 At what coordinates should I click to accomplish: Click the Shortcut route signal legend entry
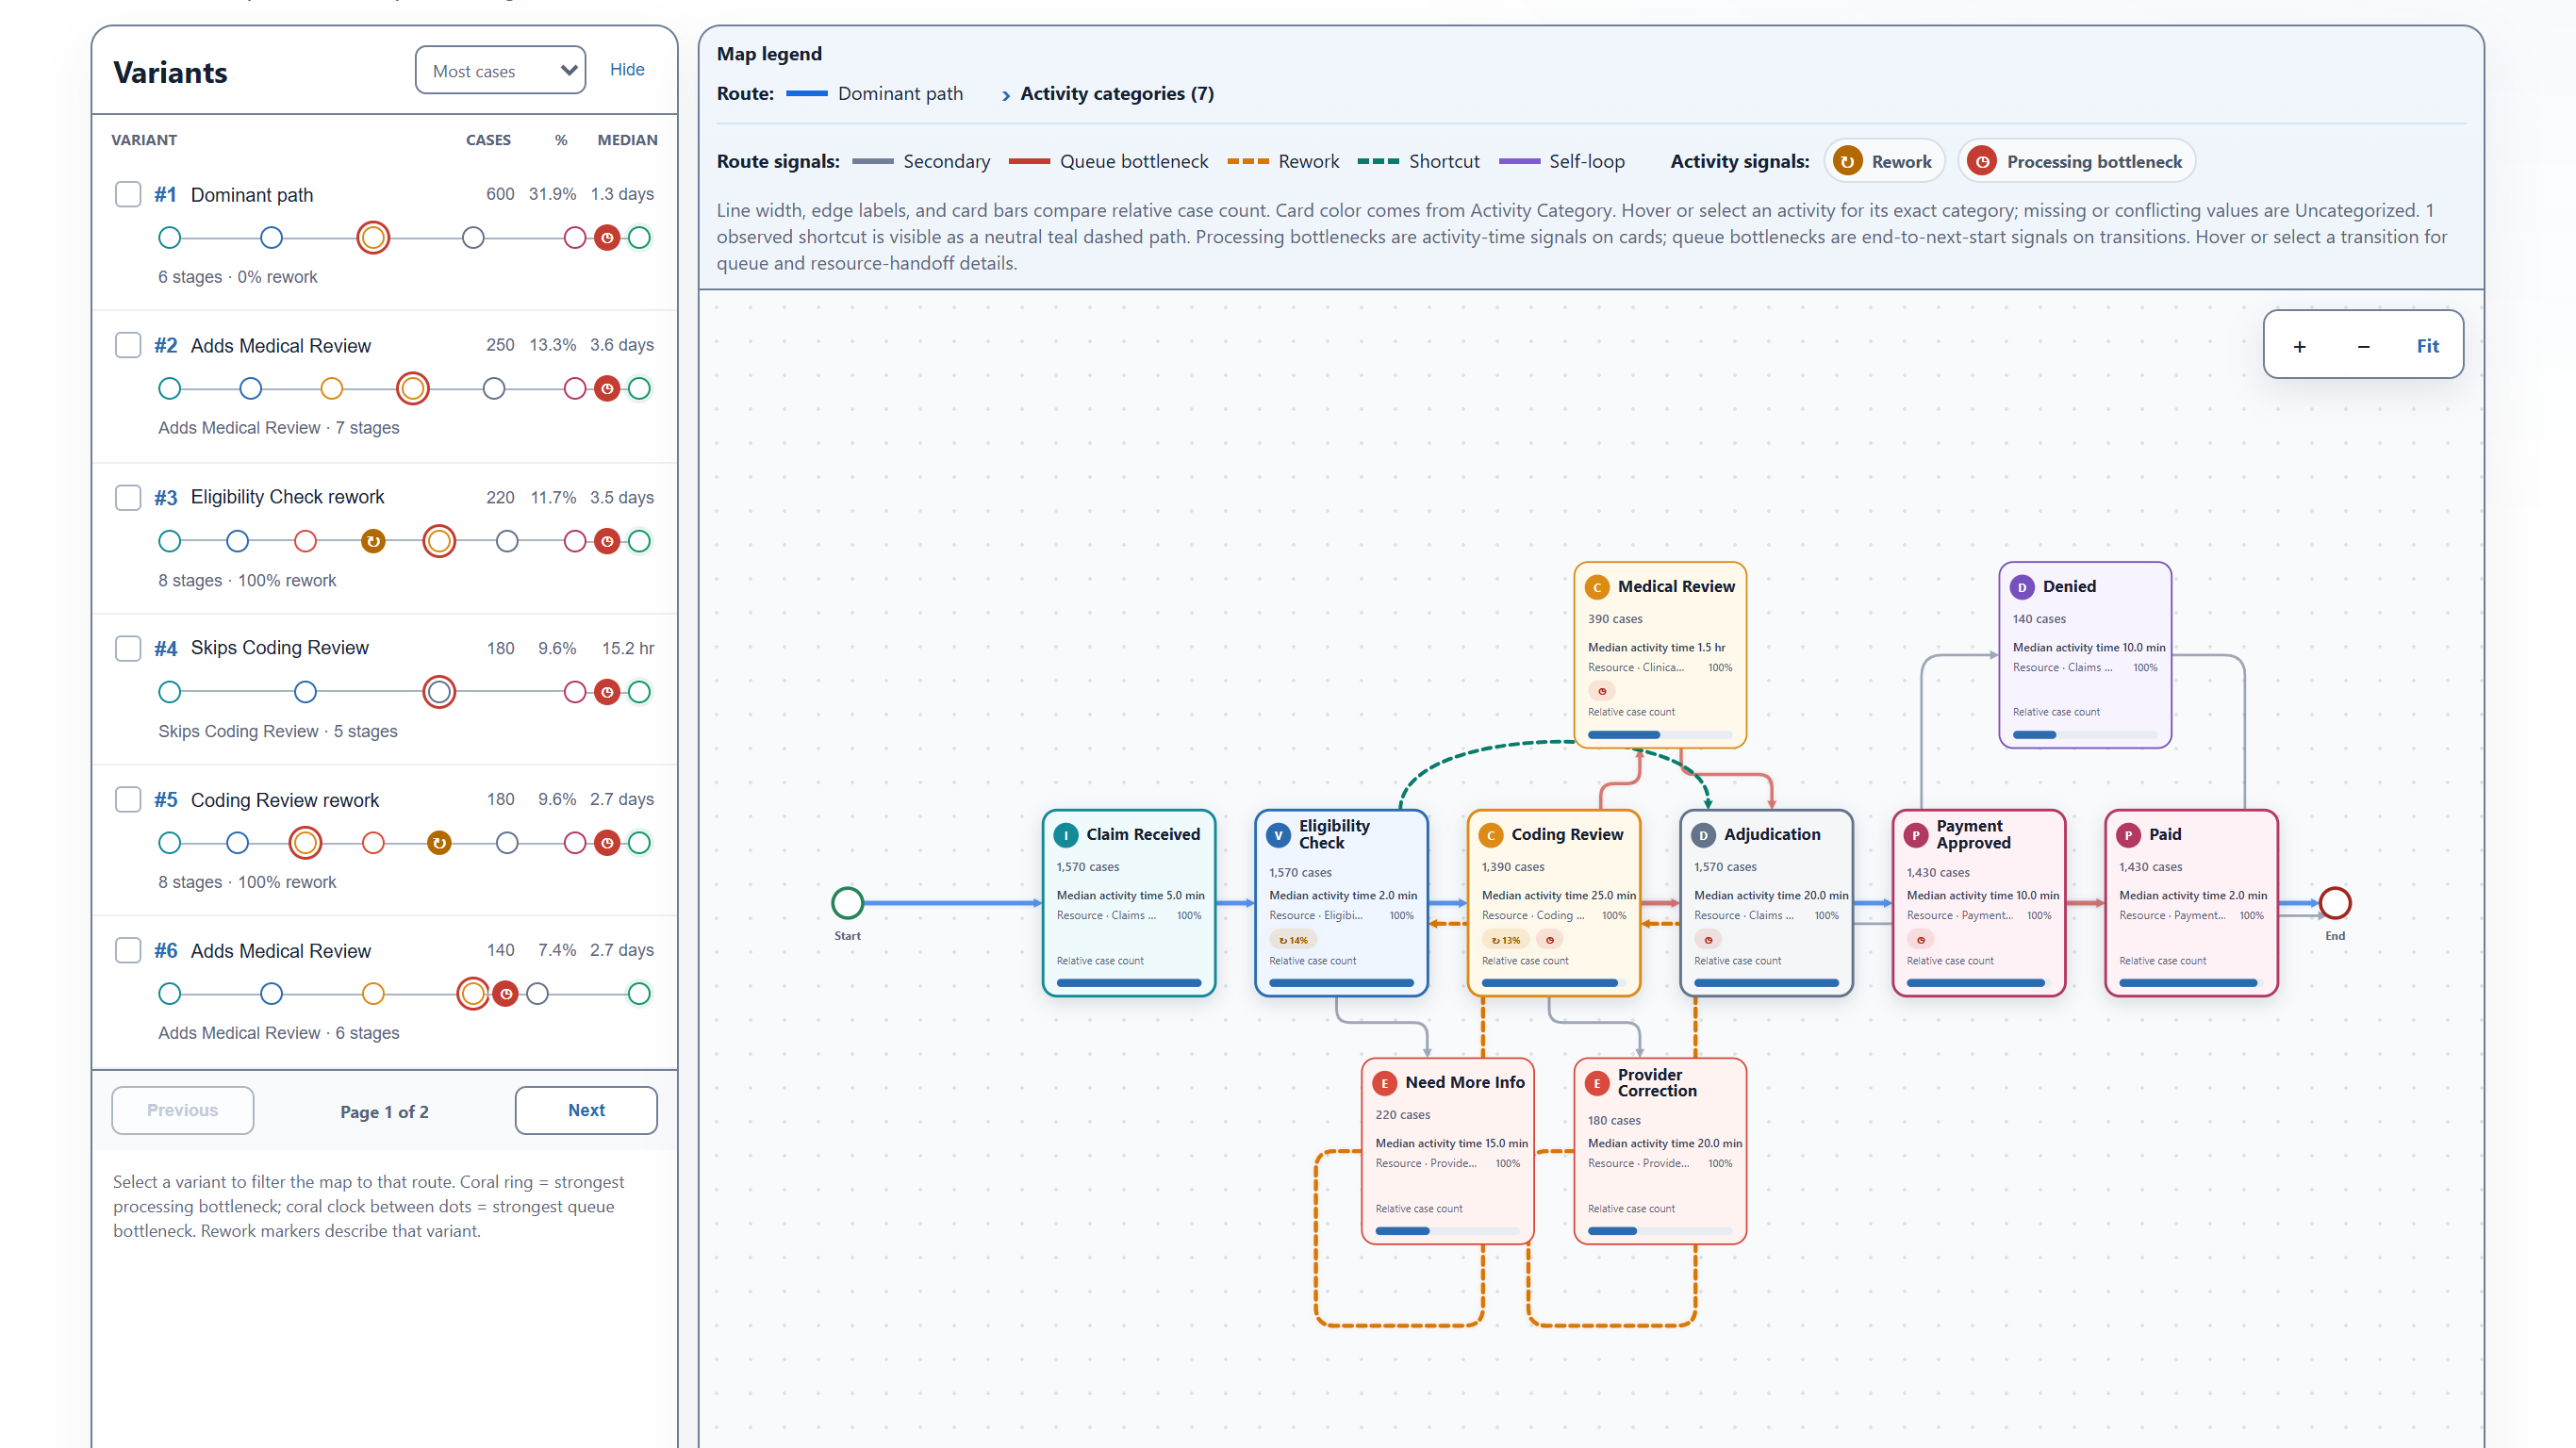click(1418, 161)
